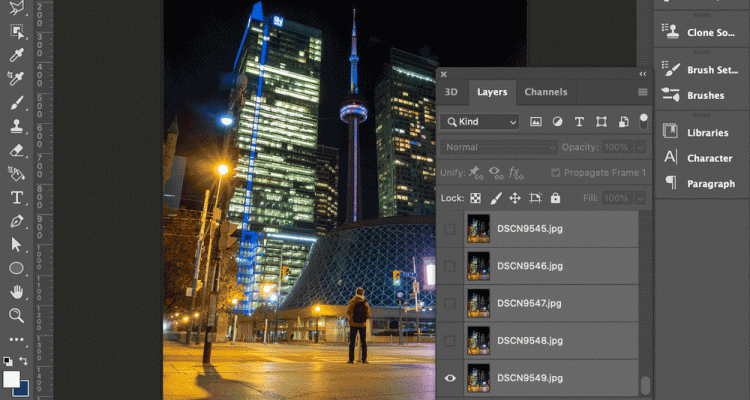Select the layer named DSCN9547.jpg
The image size is (750, 400).
[529, 303]
